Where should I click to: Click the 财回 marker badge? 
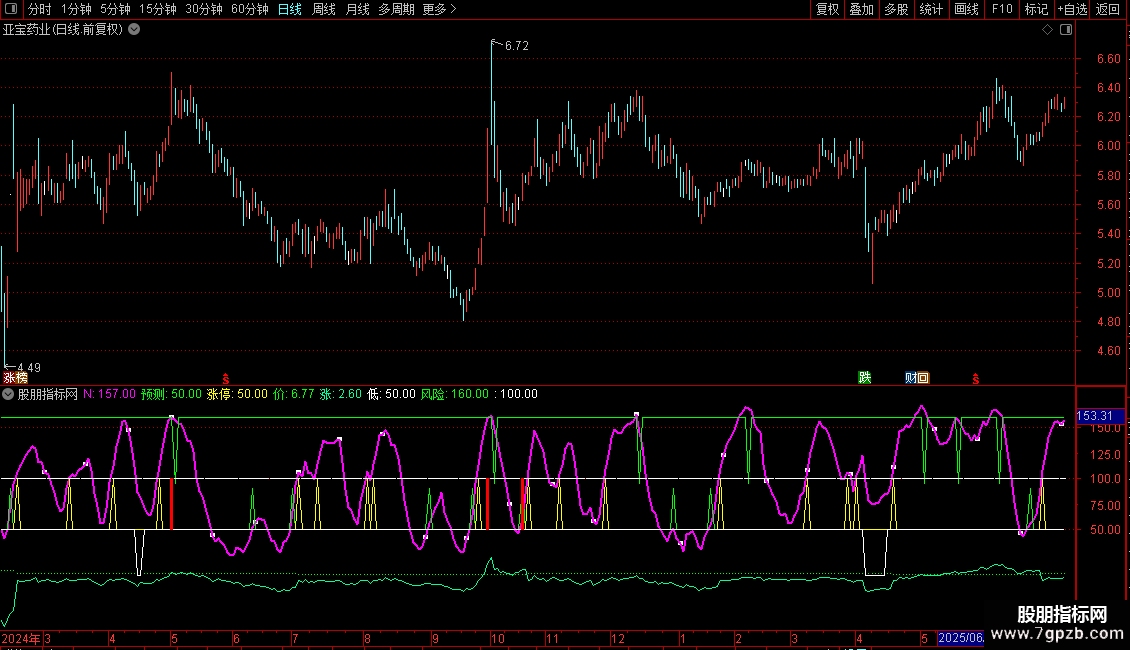[917, 378]
